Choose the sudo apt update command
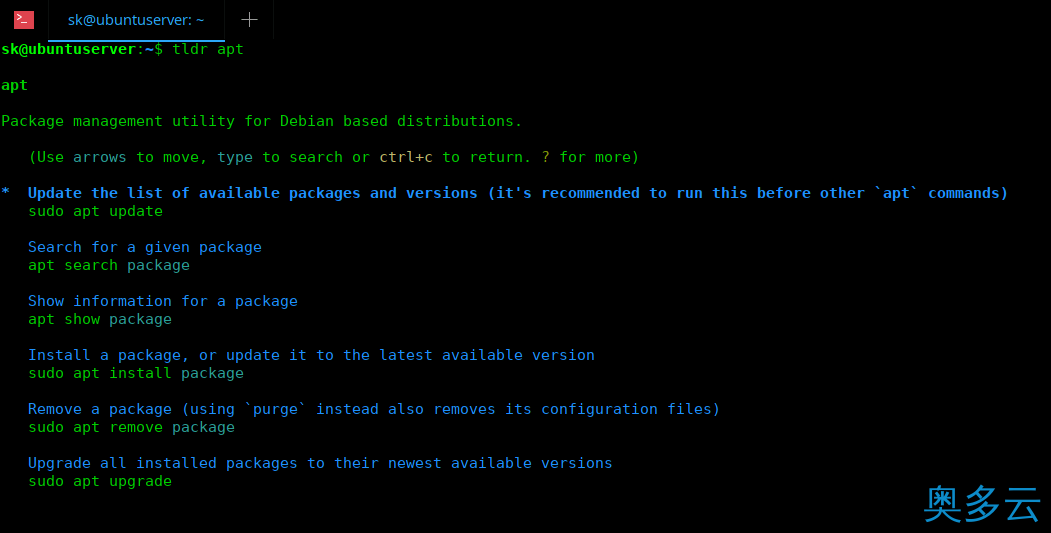Screen dimensions: 1051x533 coord(95,211)
